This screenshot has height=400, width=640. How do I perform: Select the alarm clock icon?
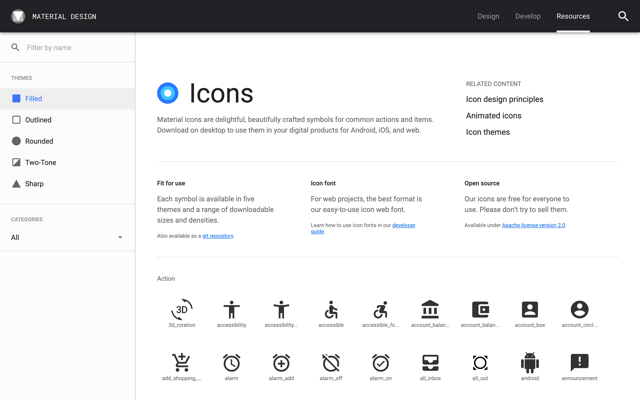[x=231, y=362]
